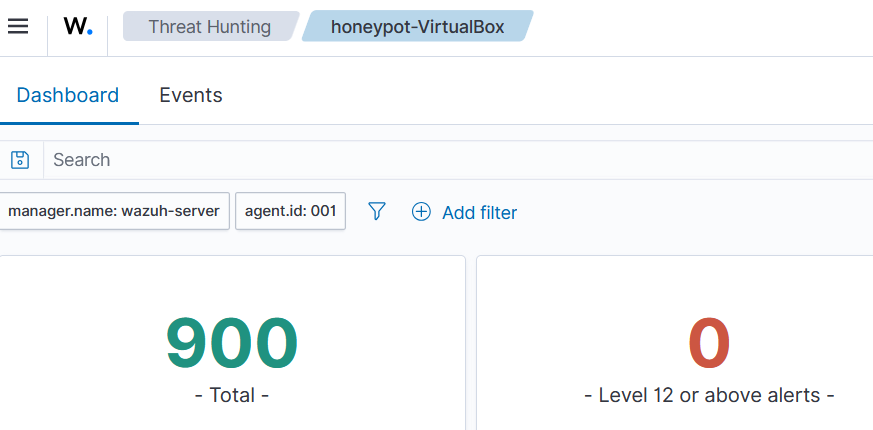Click the Level 12 or above alerts label
This screenshot has width=873, height=430.
tap(709, 395)
